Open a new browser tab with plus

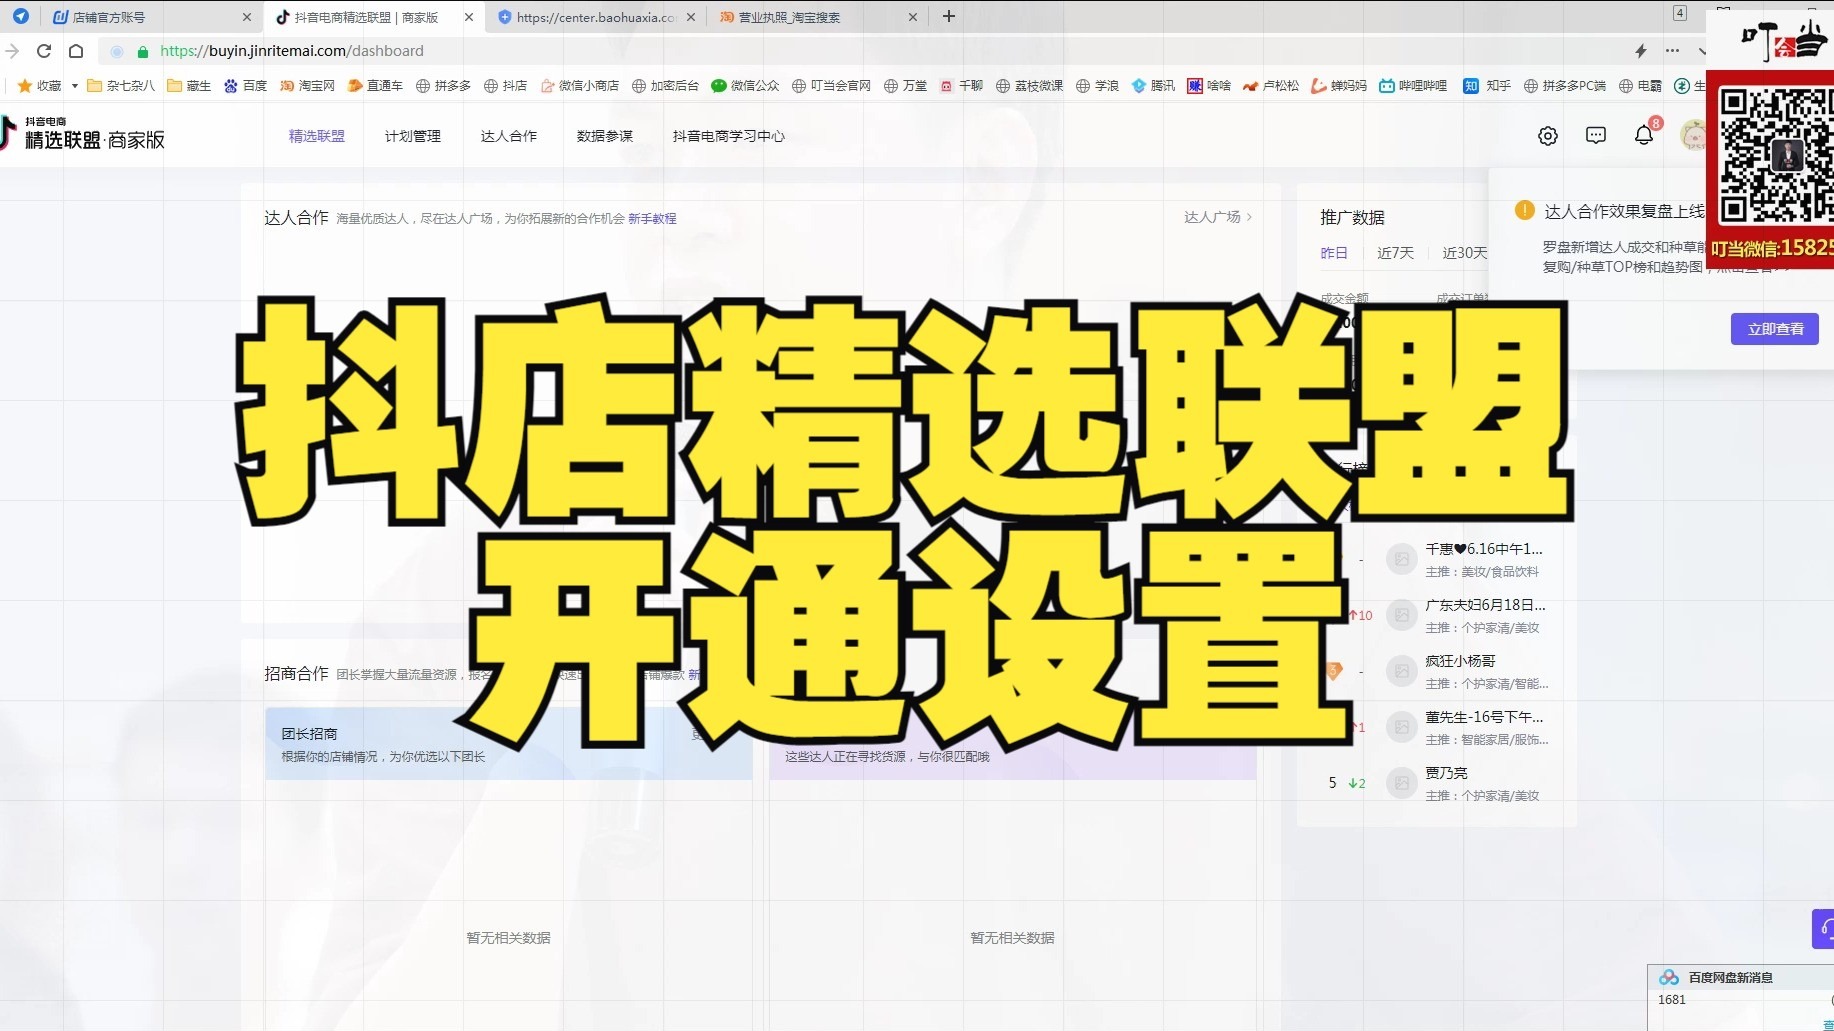pyautogui.click(x=949, y=16)
